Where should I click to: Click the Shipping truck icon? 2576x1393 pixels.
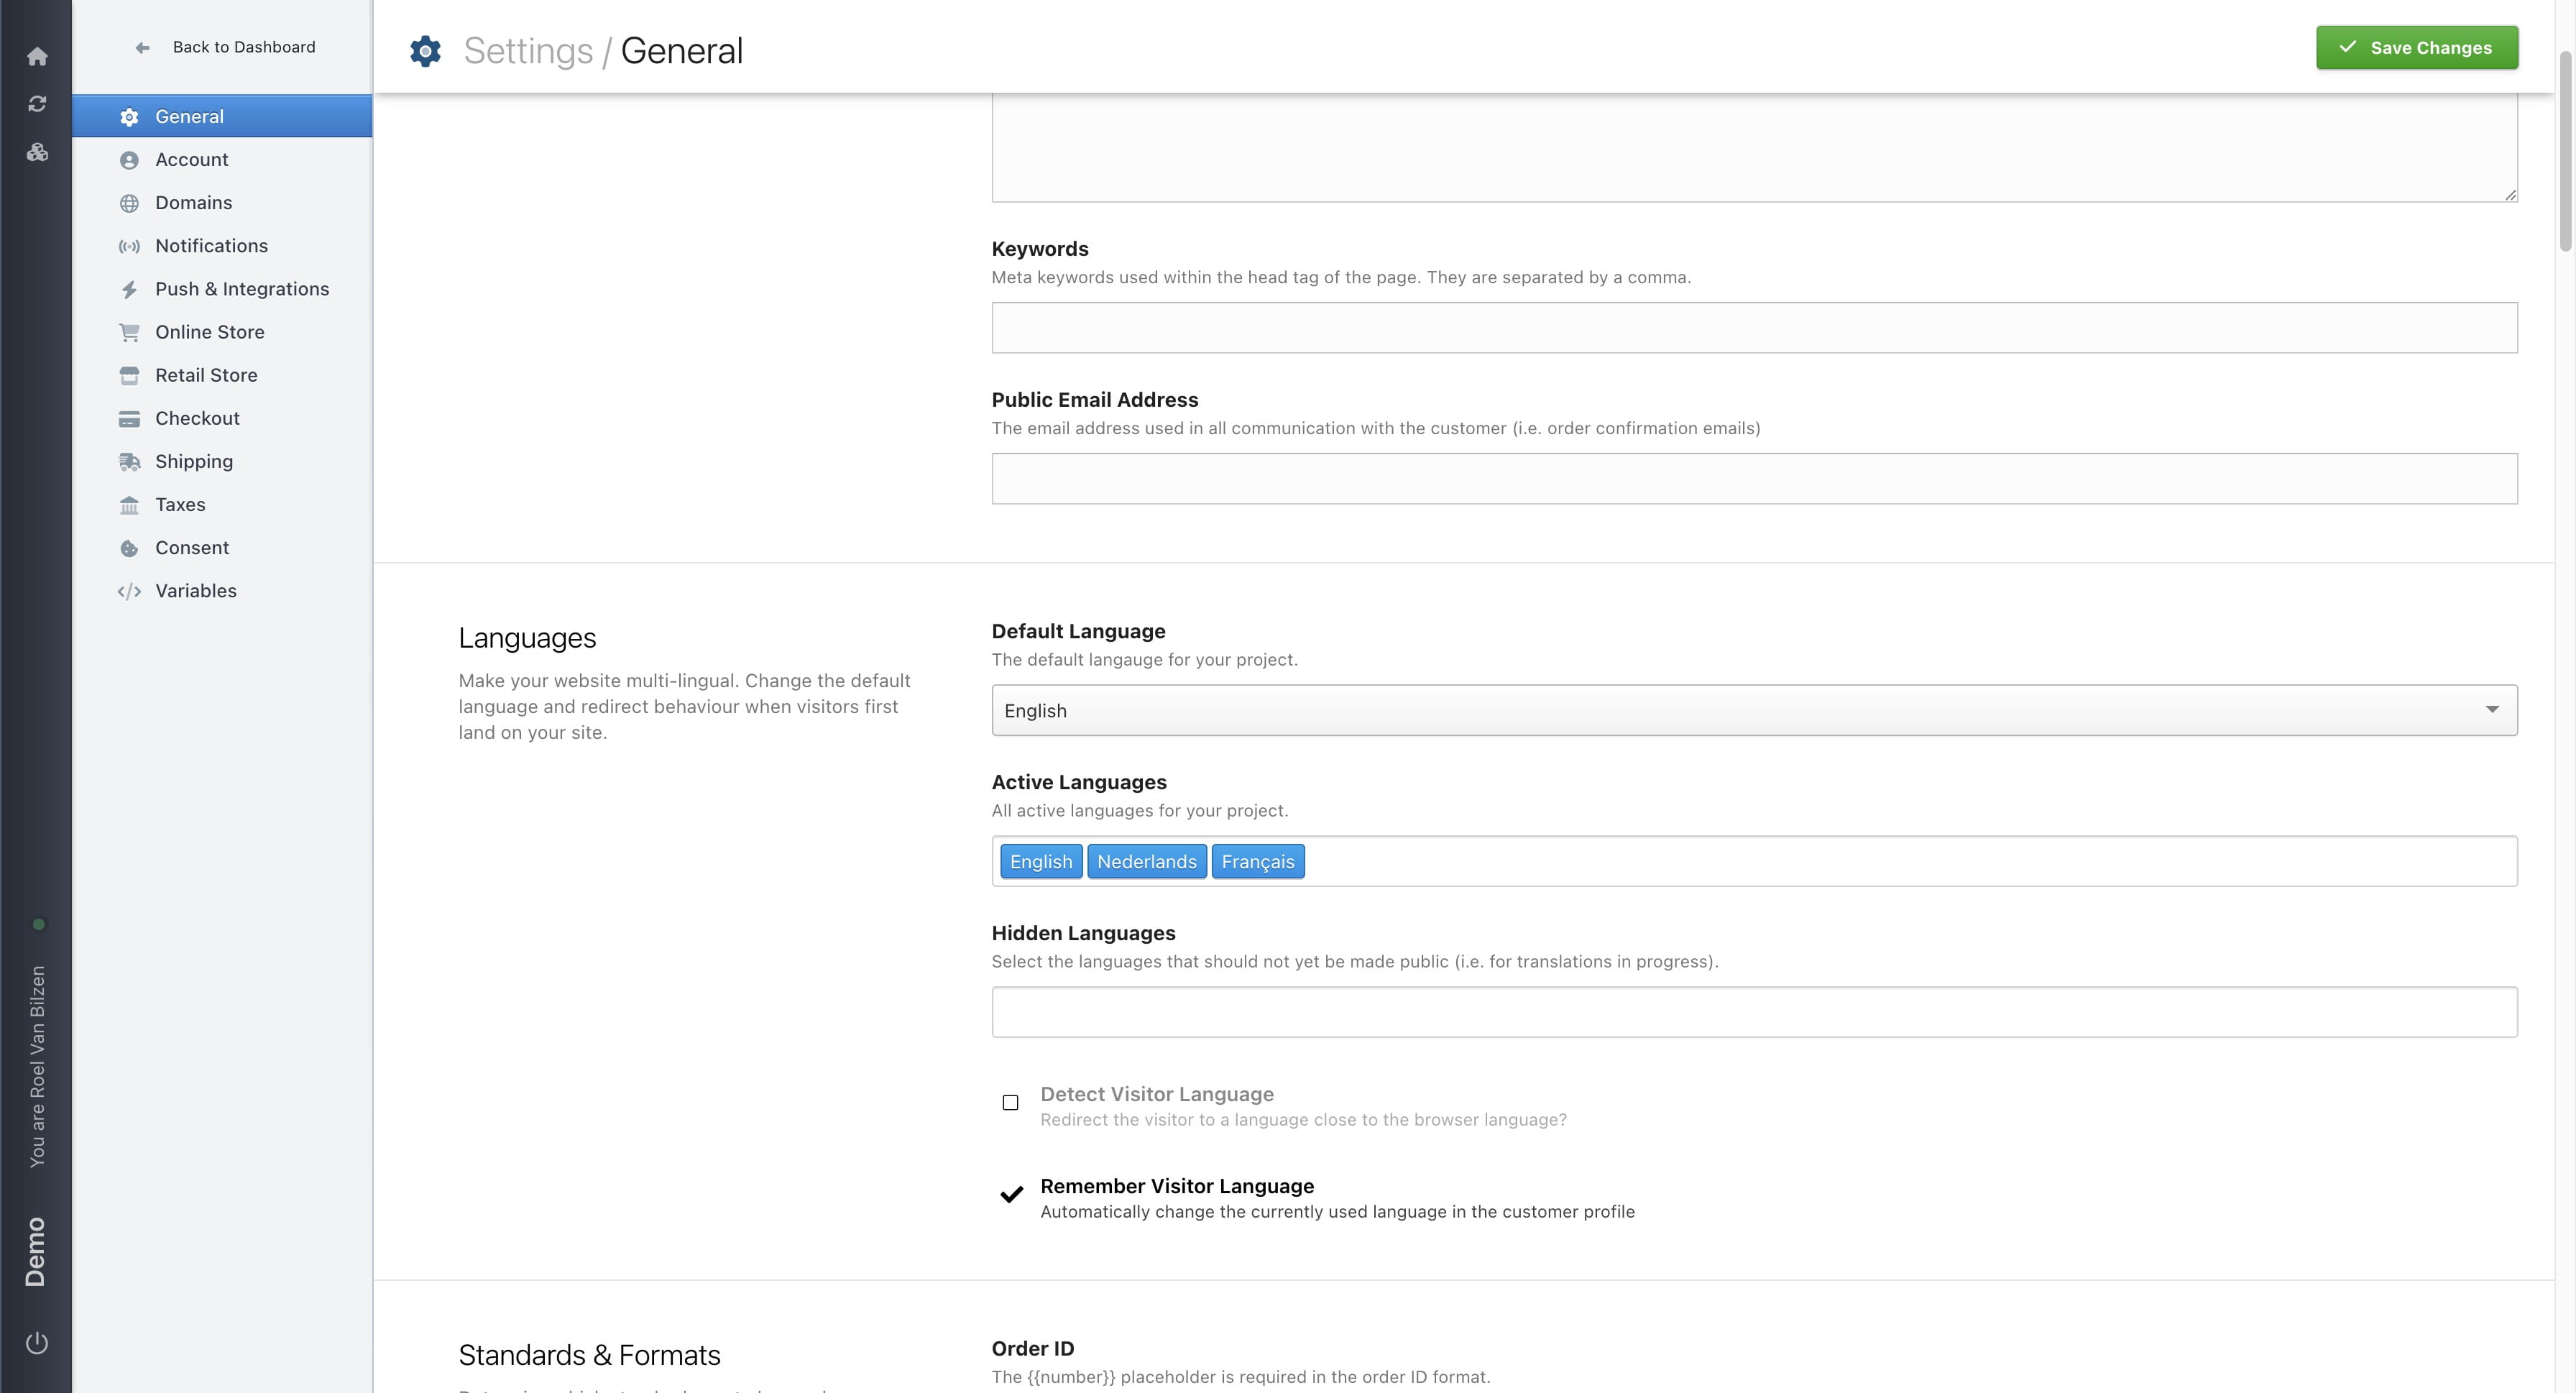pos(129,462)
